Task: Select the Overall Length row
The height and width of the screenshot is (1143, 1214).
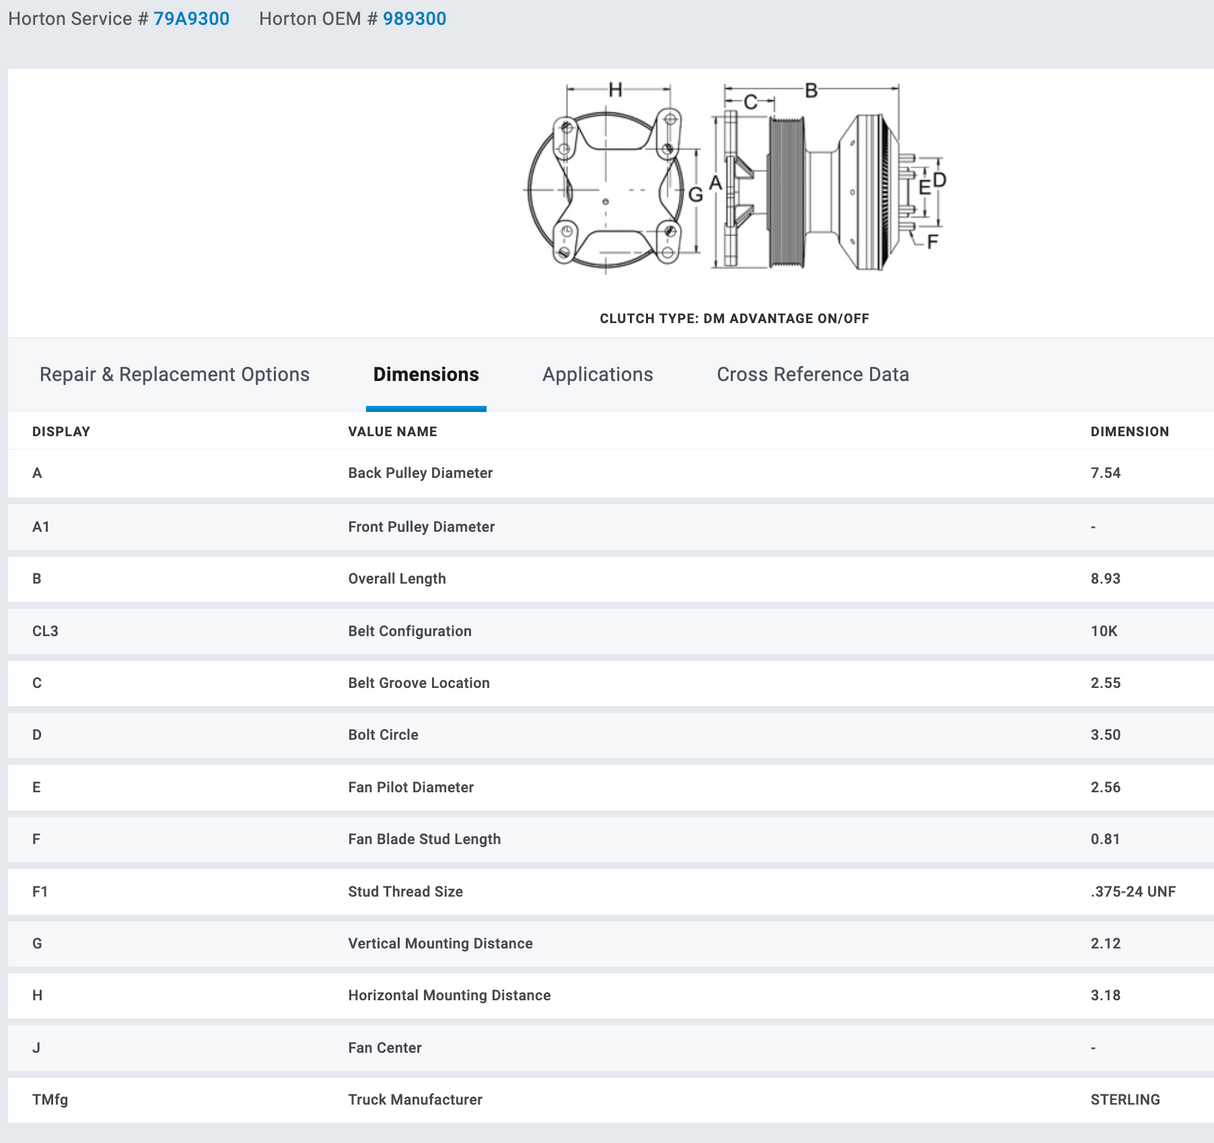Action: coord(397,579)
